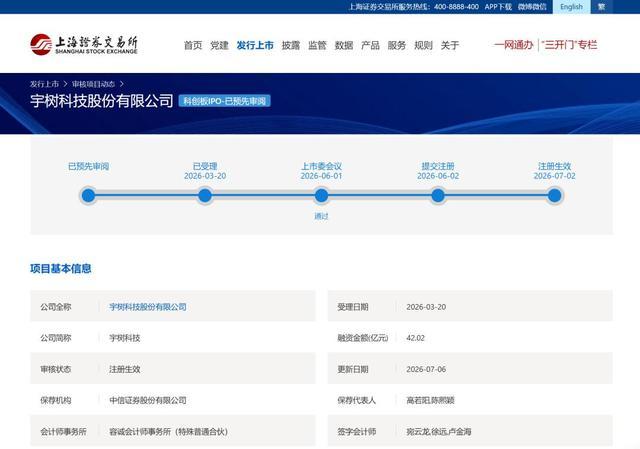
Task: Click the Shanghai Stock Exchange logo
Action: click(84, 44)
